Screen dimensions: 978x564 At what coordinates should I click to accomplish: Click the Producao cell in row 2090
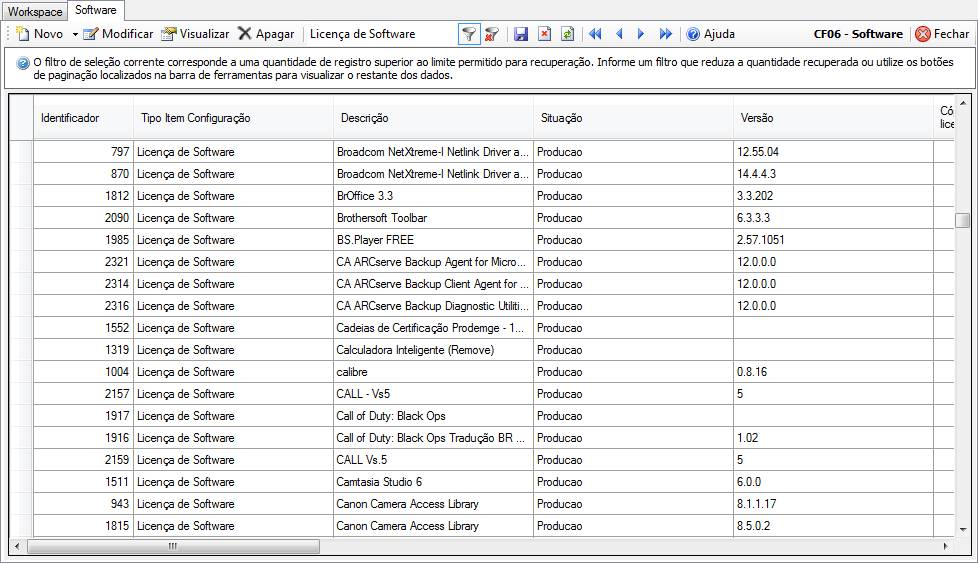pos(633,218)
